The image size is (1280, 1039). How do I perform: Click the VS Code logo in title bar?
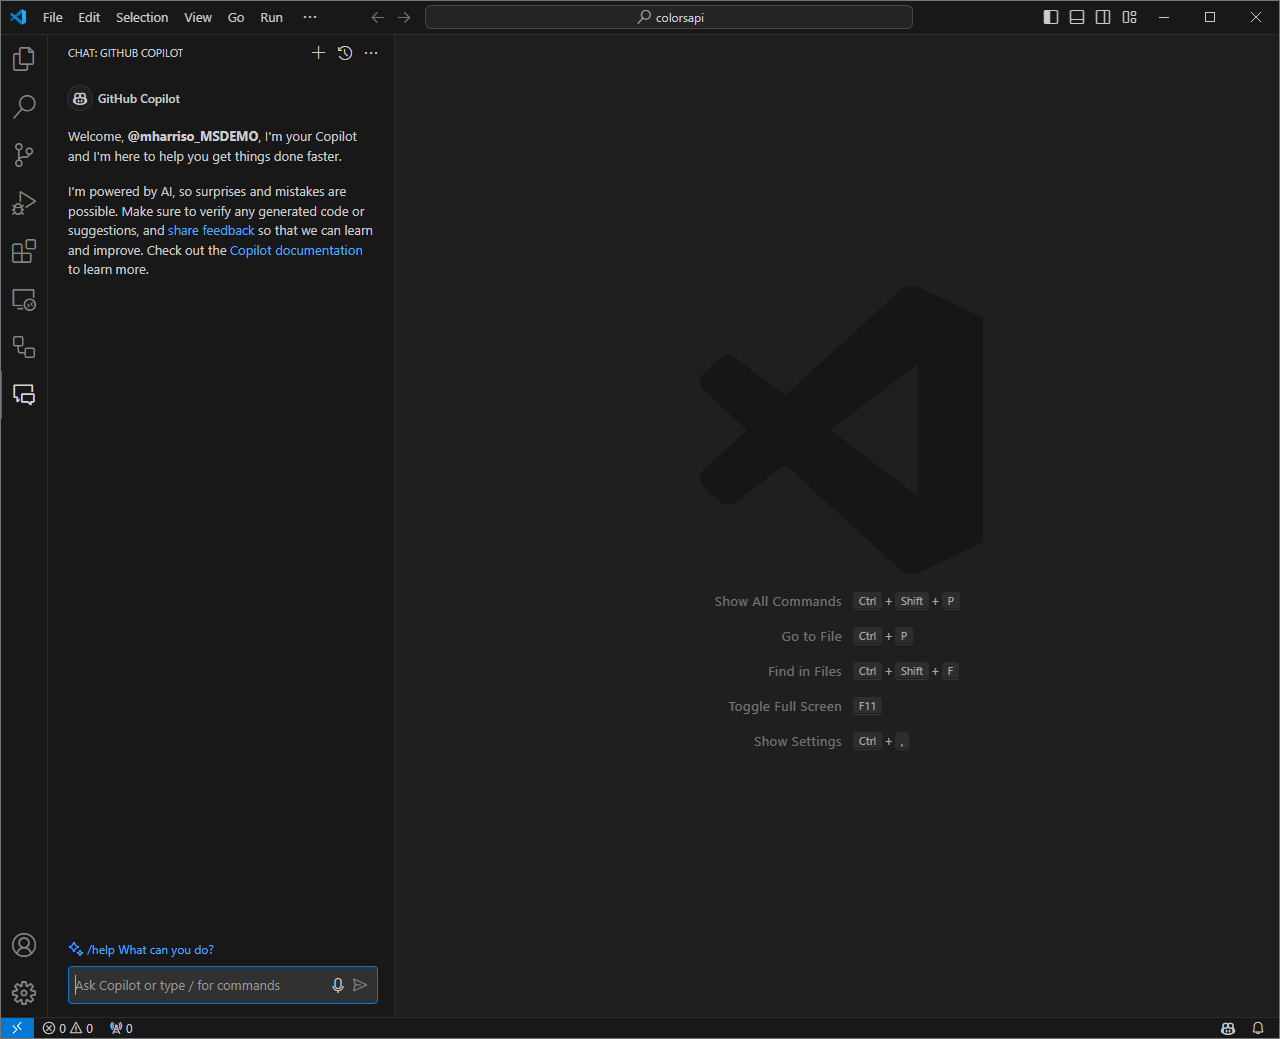[18, 17]
